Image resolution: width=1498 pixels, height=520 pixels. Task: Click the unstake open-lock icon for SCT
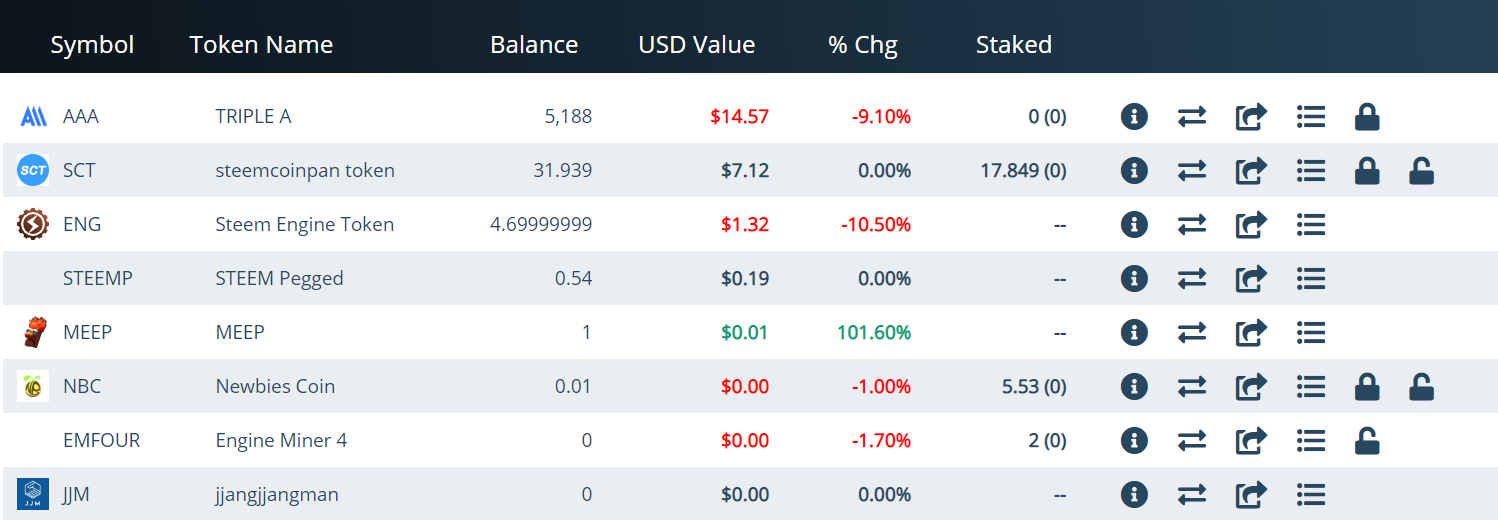[x=1421, y=171]
